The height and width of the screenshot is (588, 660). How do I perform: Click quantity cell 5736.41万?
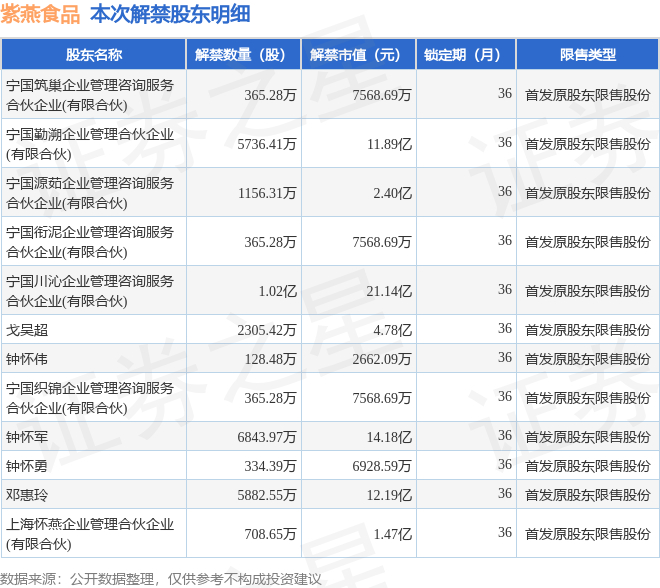pos(267,144)
